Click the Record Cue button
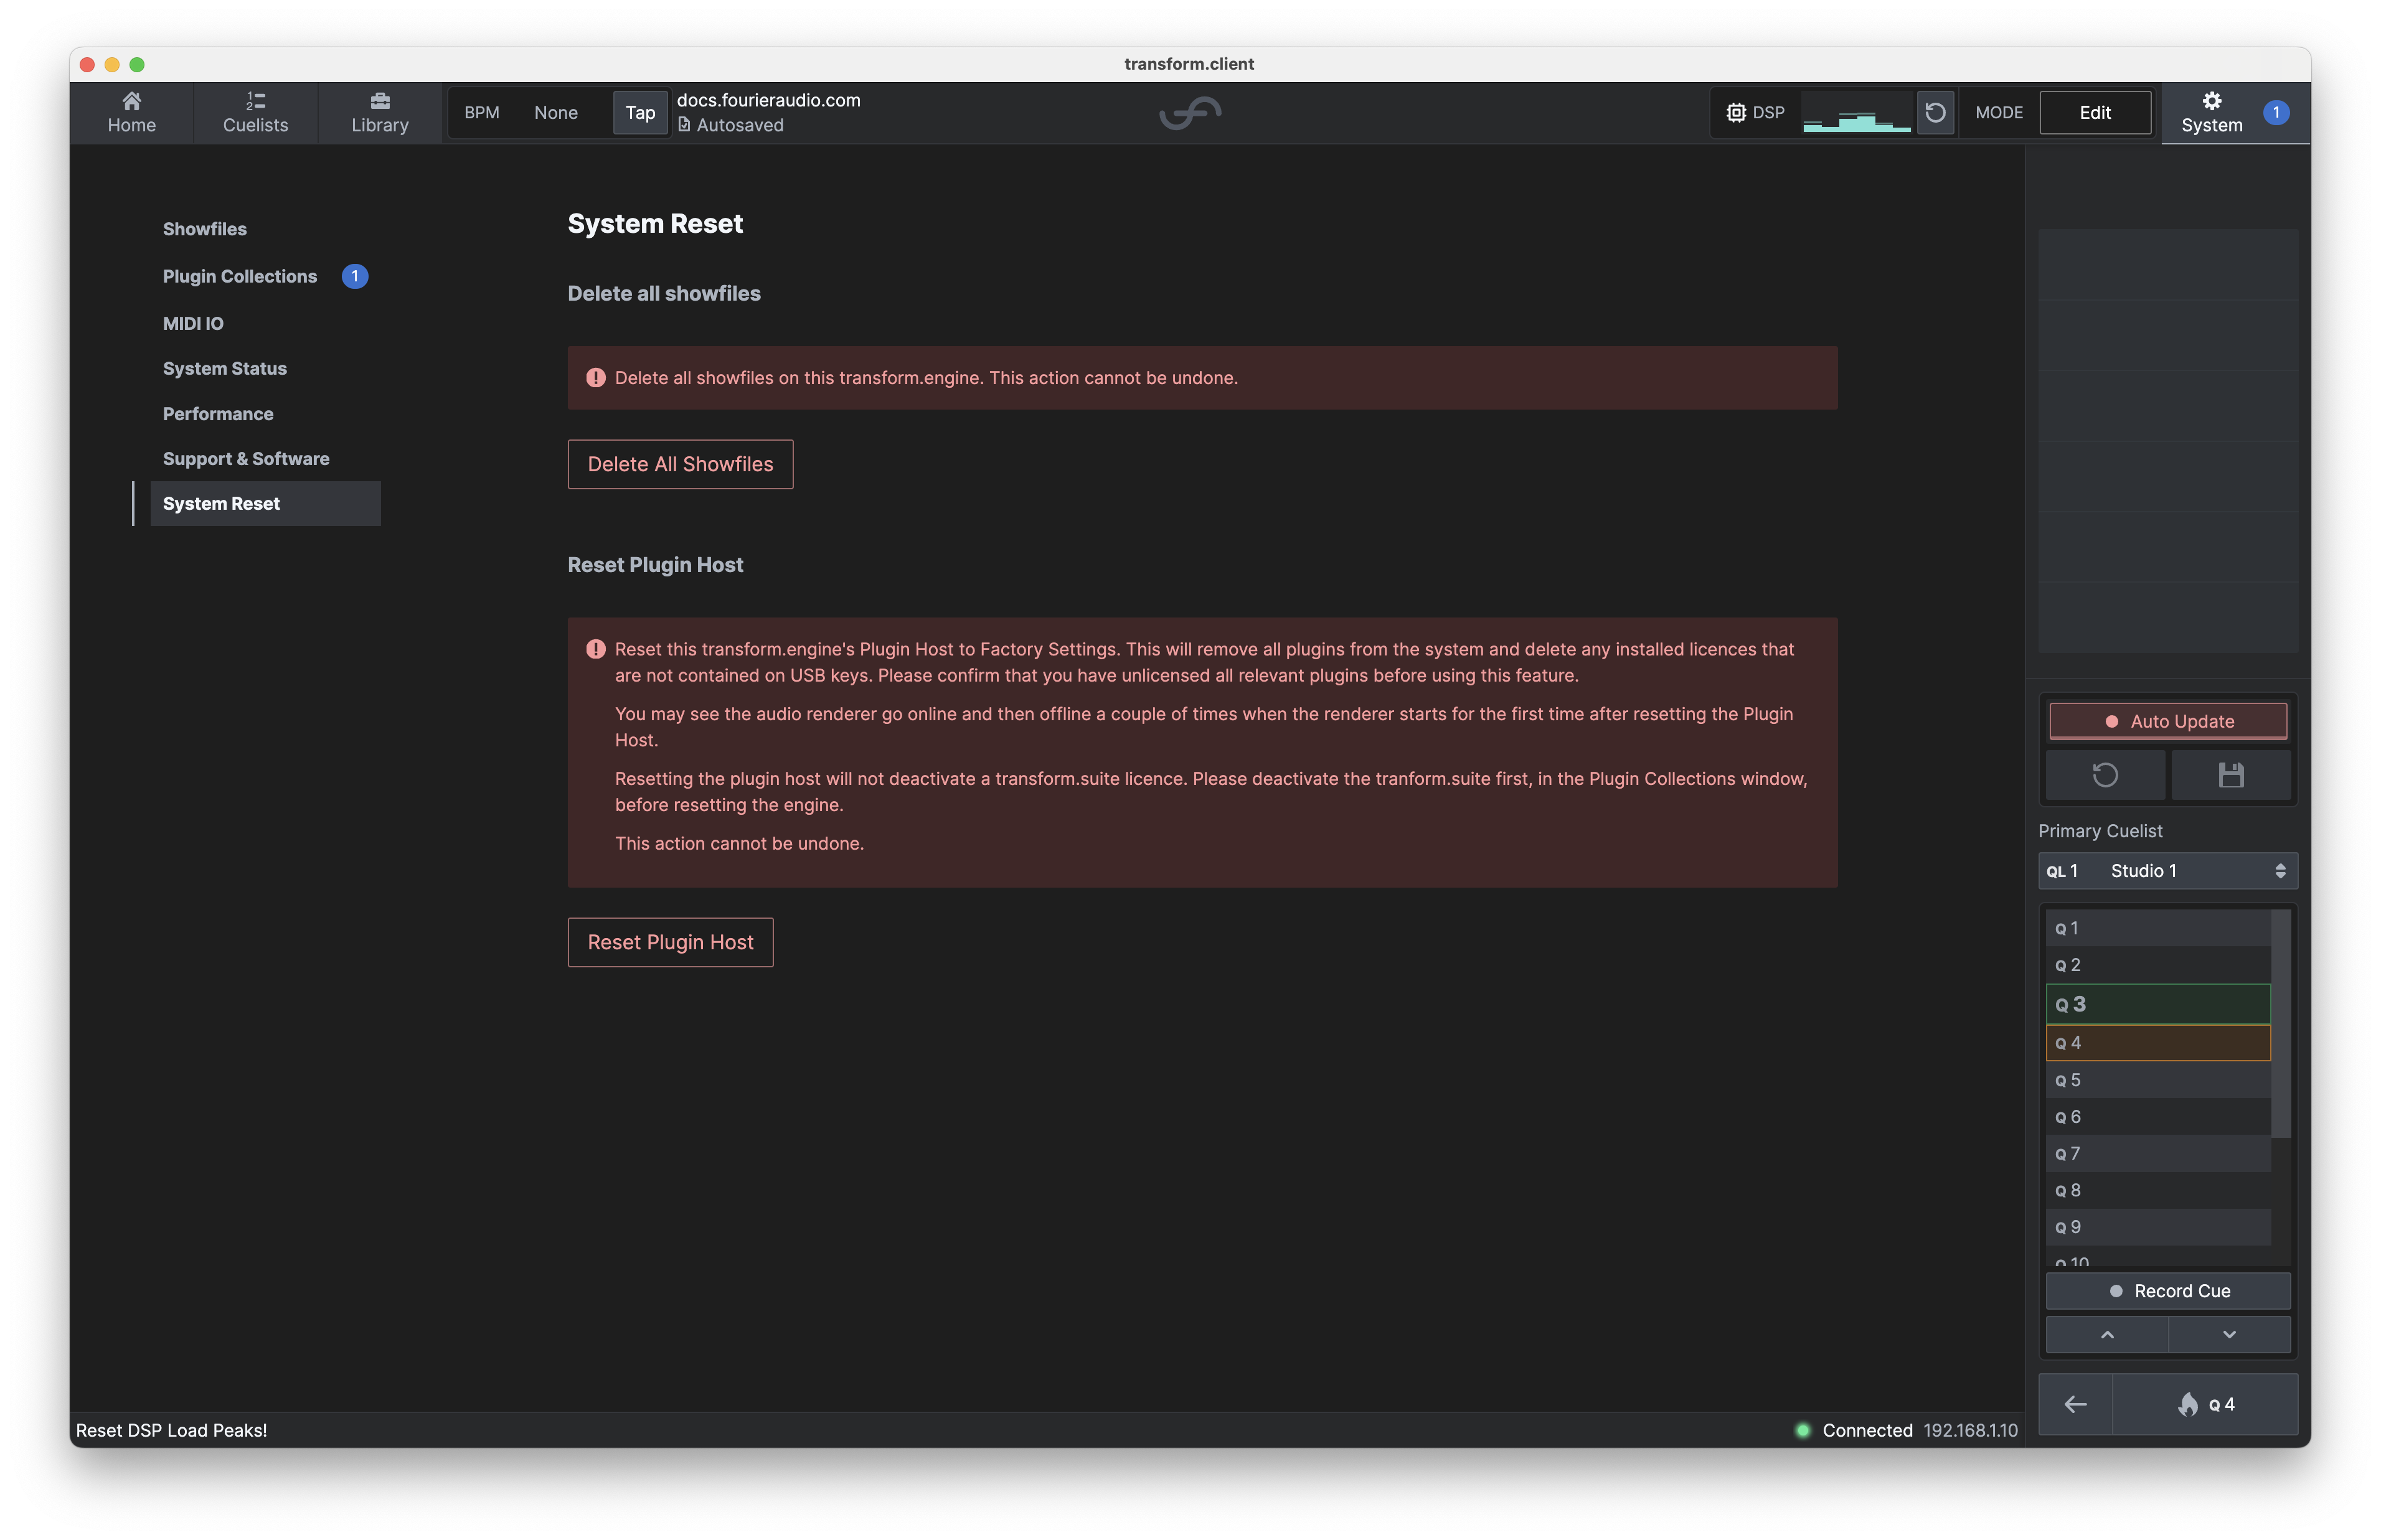2381x1540 pixels. pyautogui.click(x=2167, y=1291)
